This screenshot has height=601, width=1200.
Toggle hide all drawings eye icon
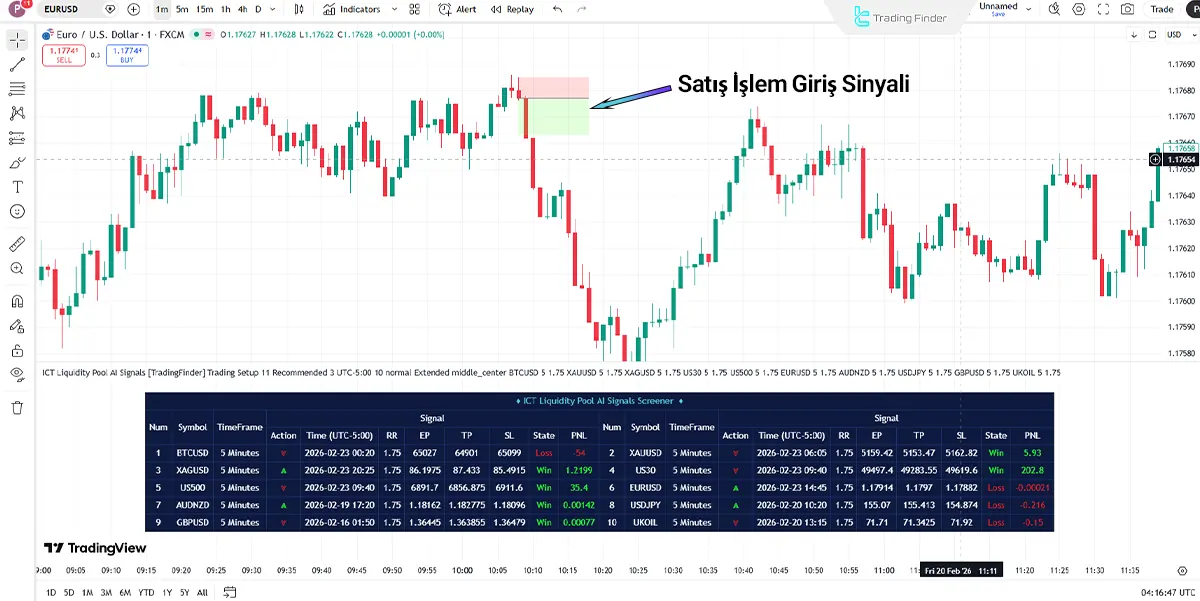(x=17, y=374)
